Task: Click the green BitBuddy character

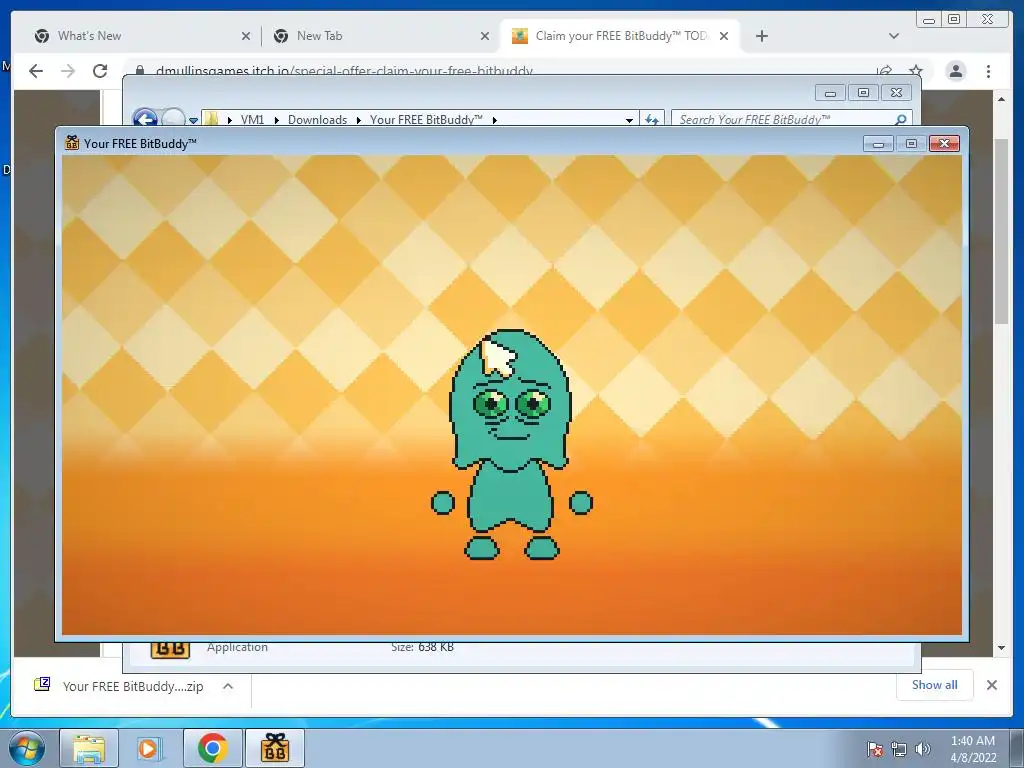Action: 511,445
